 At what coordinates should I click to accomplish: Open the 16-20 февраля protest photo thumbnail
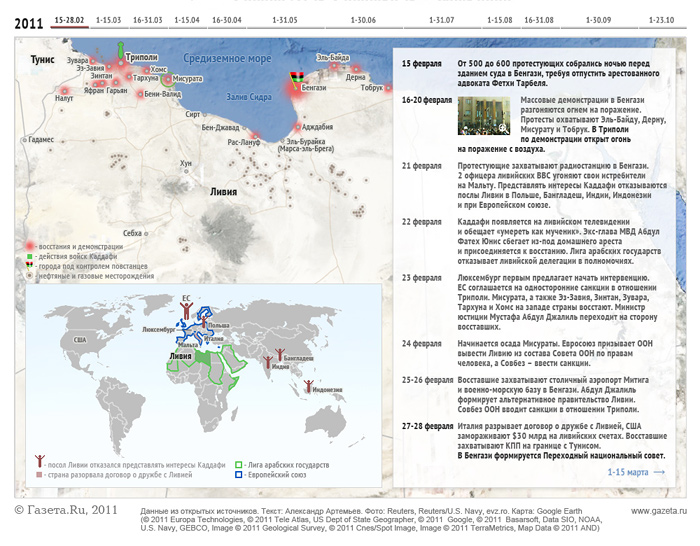(x=484, y=116)
